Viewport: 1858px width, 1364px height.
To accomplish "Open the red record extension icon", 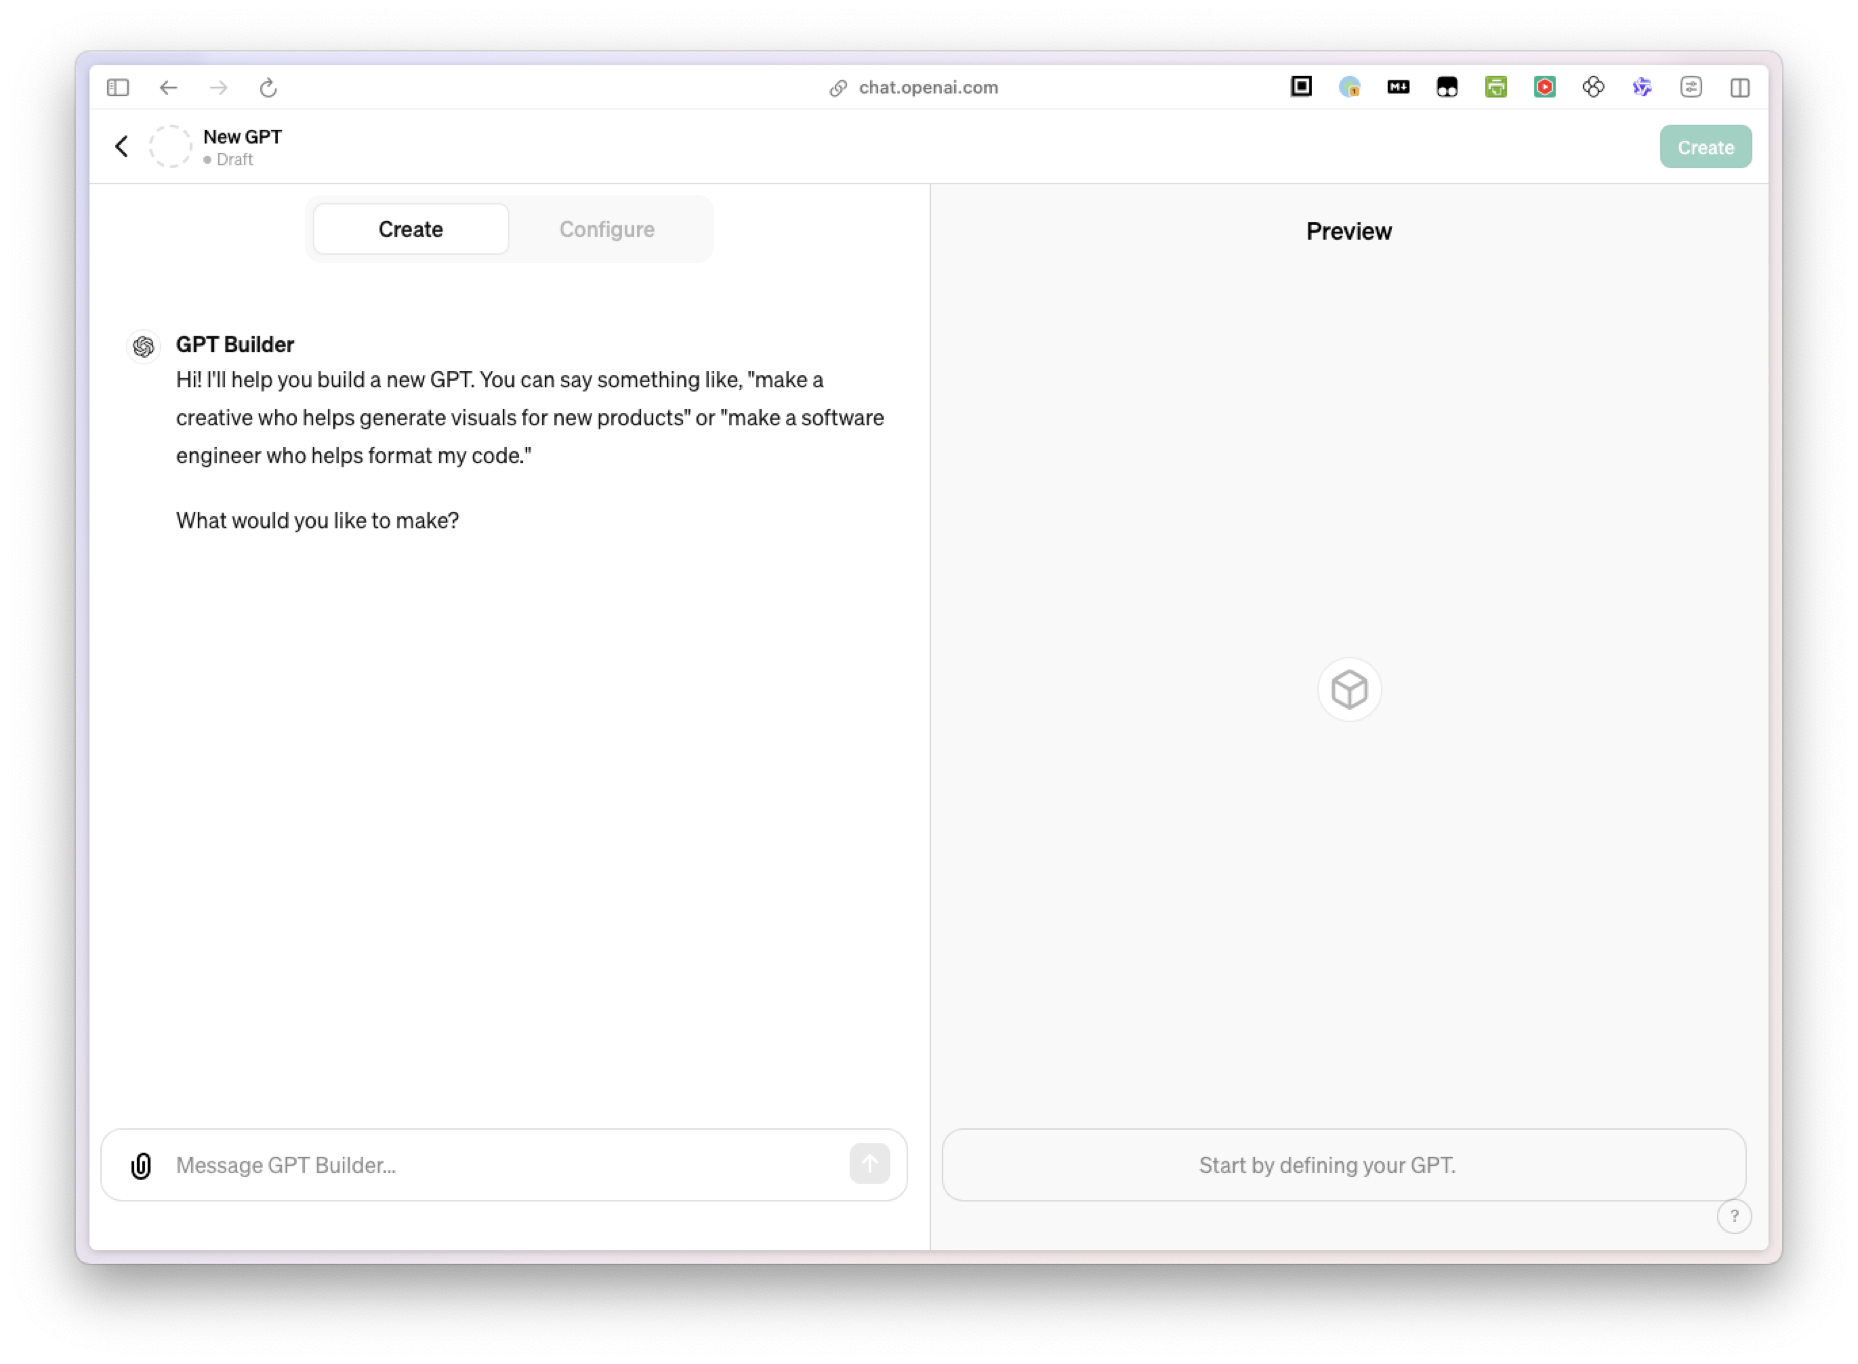I will (x=1545, y=87).
